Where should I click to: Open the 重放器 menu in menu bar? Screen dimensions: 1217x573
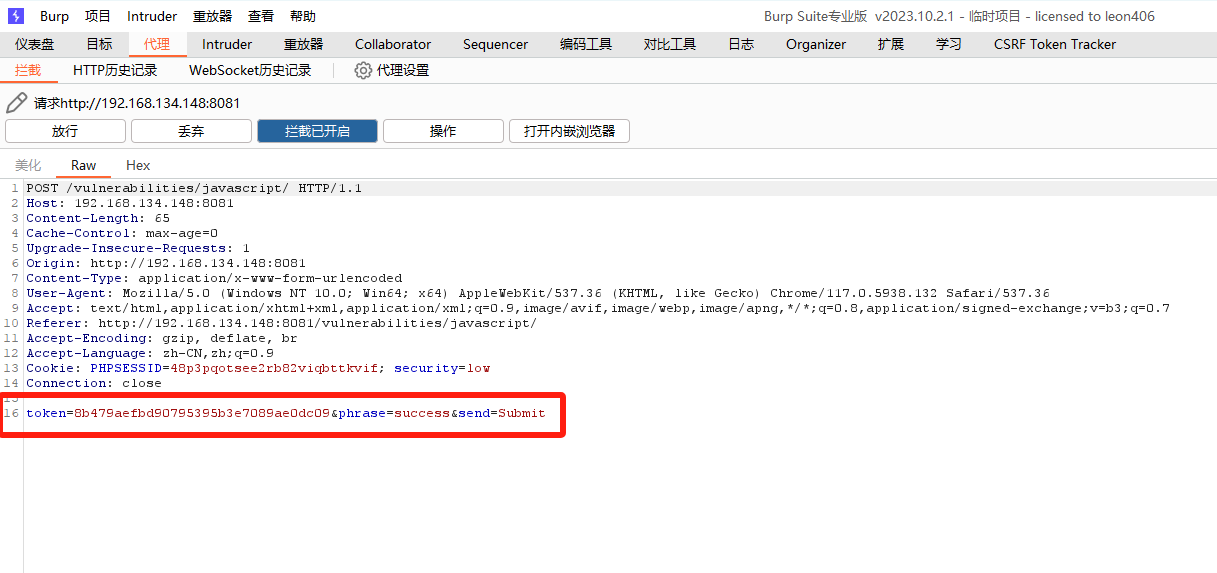212,16
